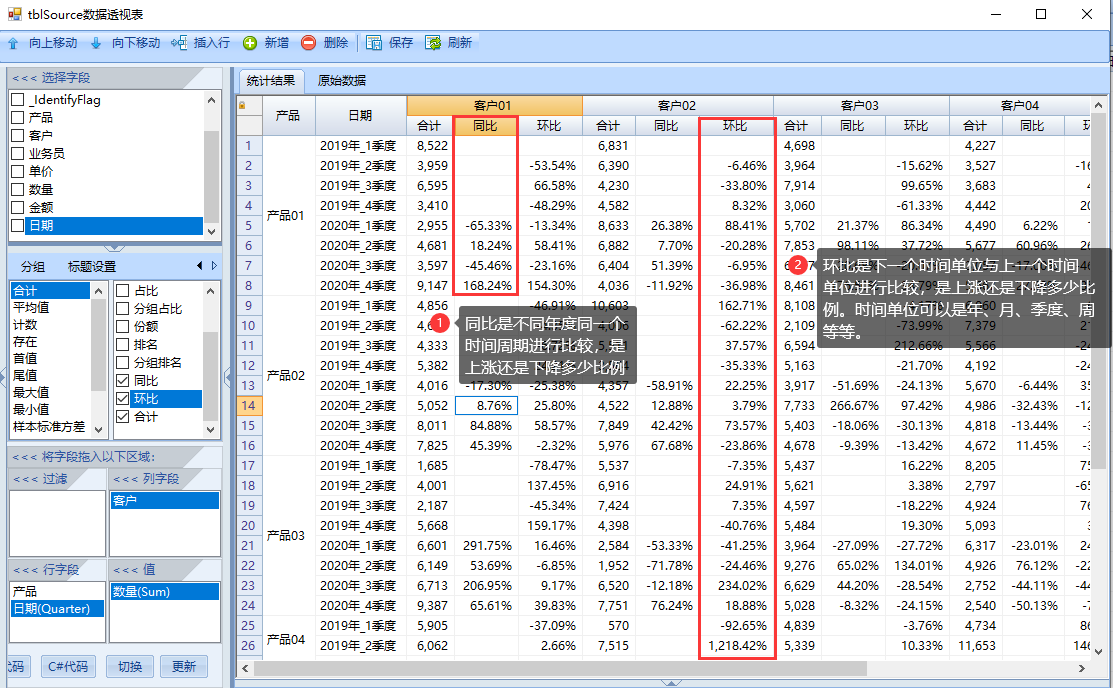Image resolution: width=1113 pixels, height=688 pixels.
Task: Check the 业务员 field checkbox
Action: pos(18,153)
